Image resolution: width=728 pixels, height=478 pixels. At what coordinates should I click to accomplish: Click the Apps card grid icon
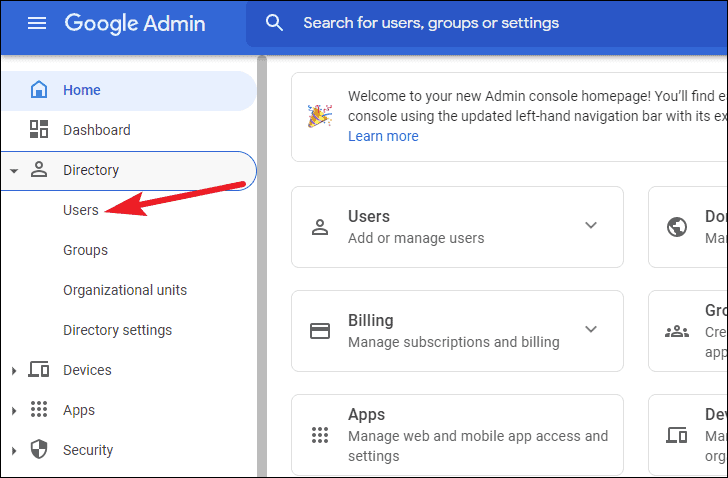click(x=320, y=435)
